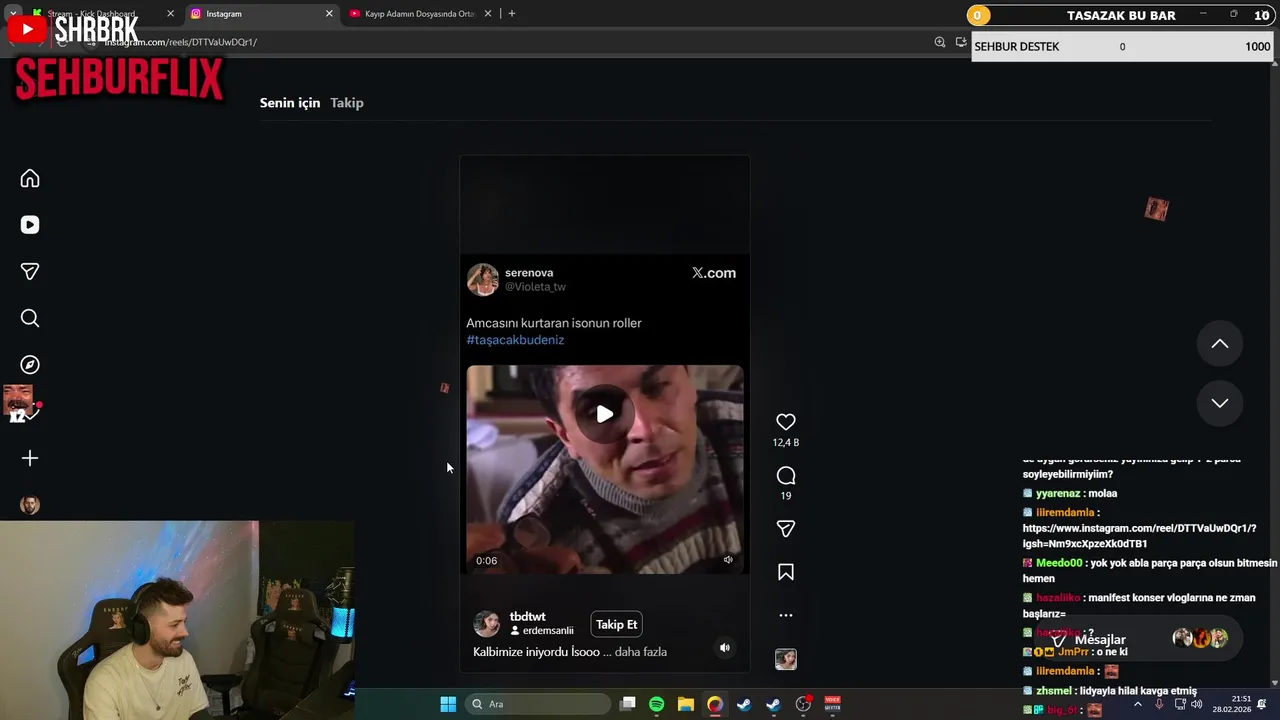Open Instagram search from sidebar
This screenshot has height=720, width=1280.
(30, 318)
